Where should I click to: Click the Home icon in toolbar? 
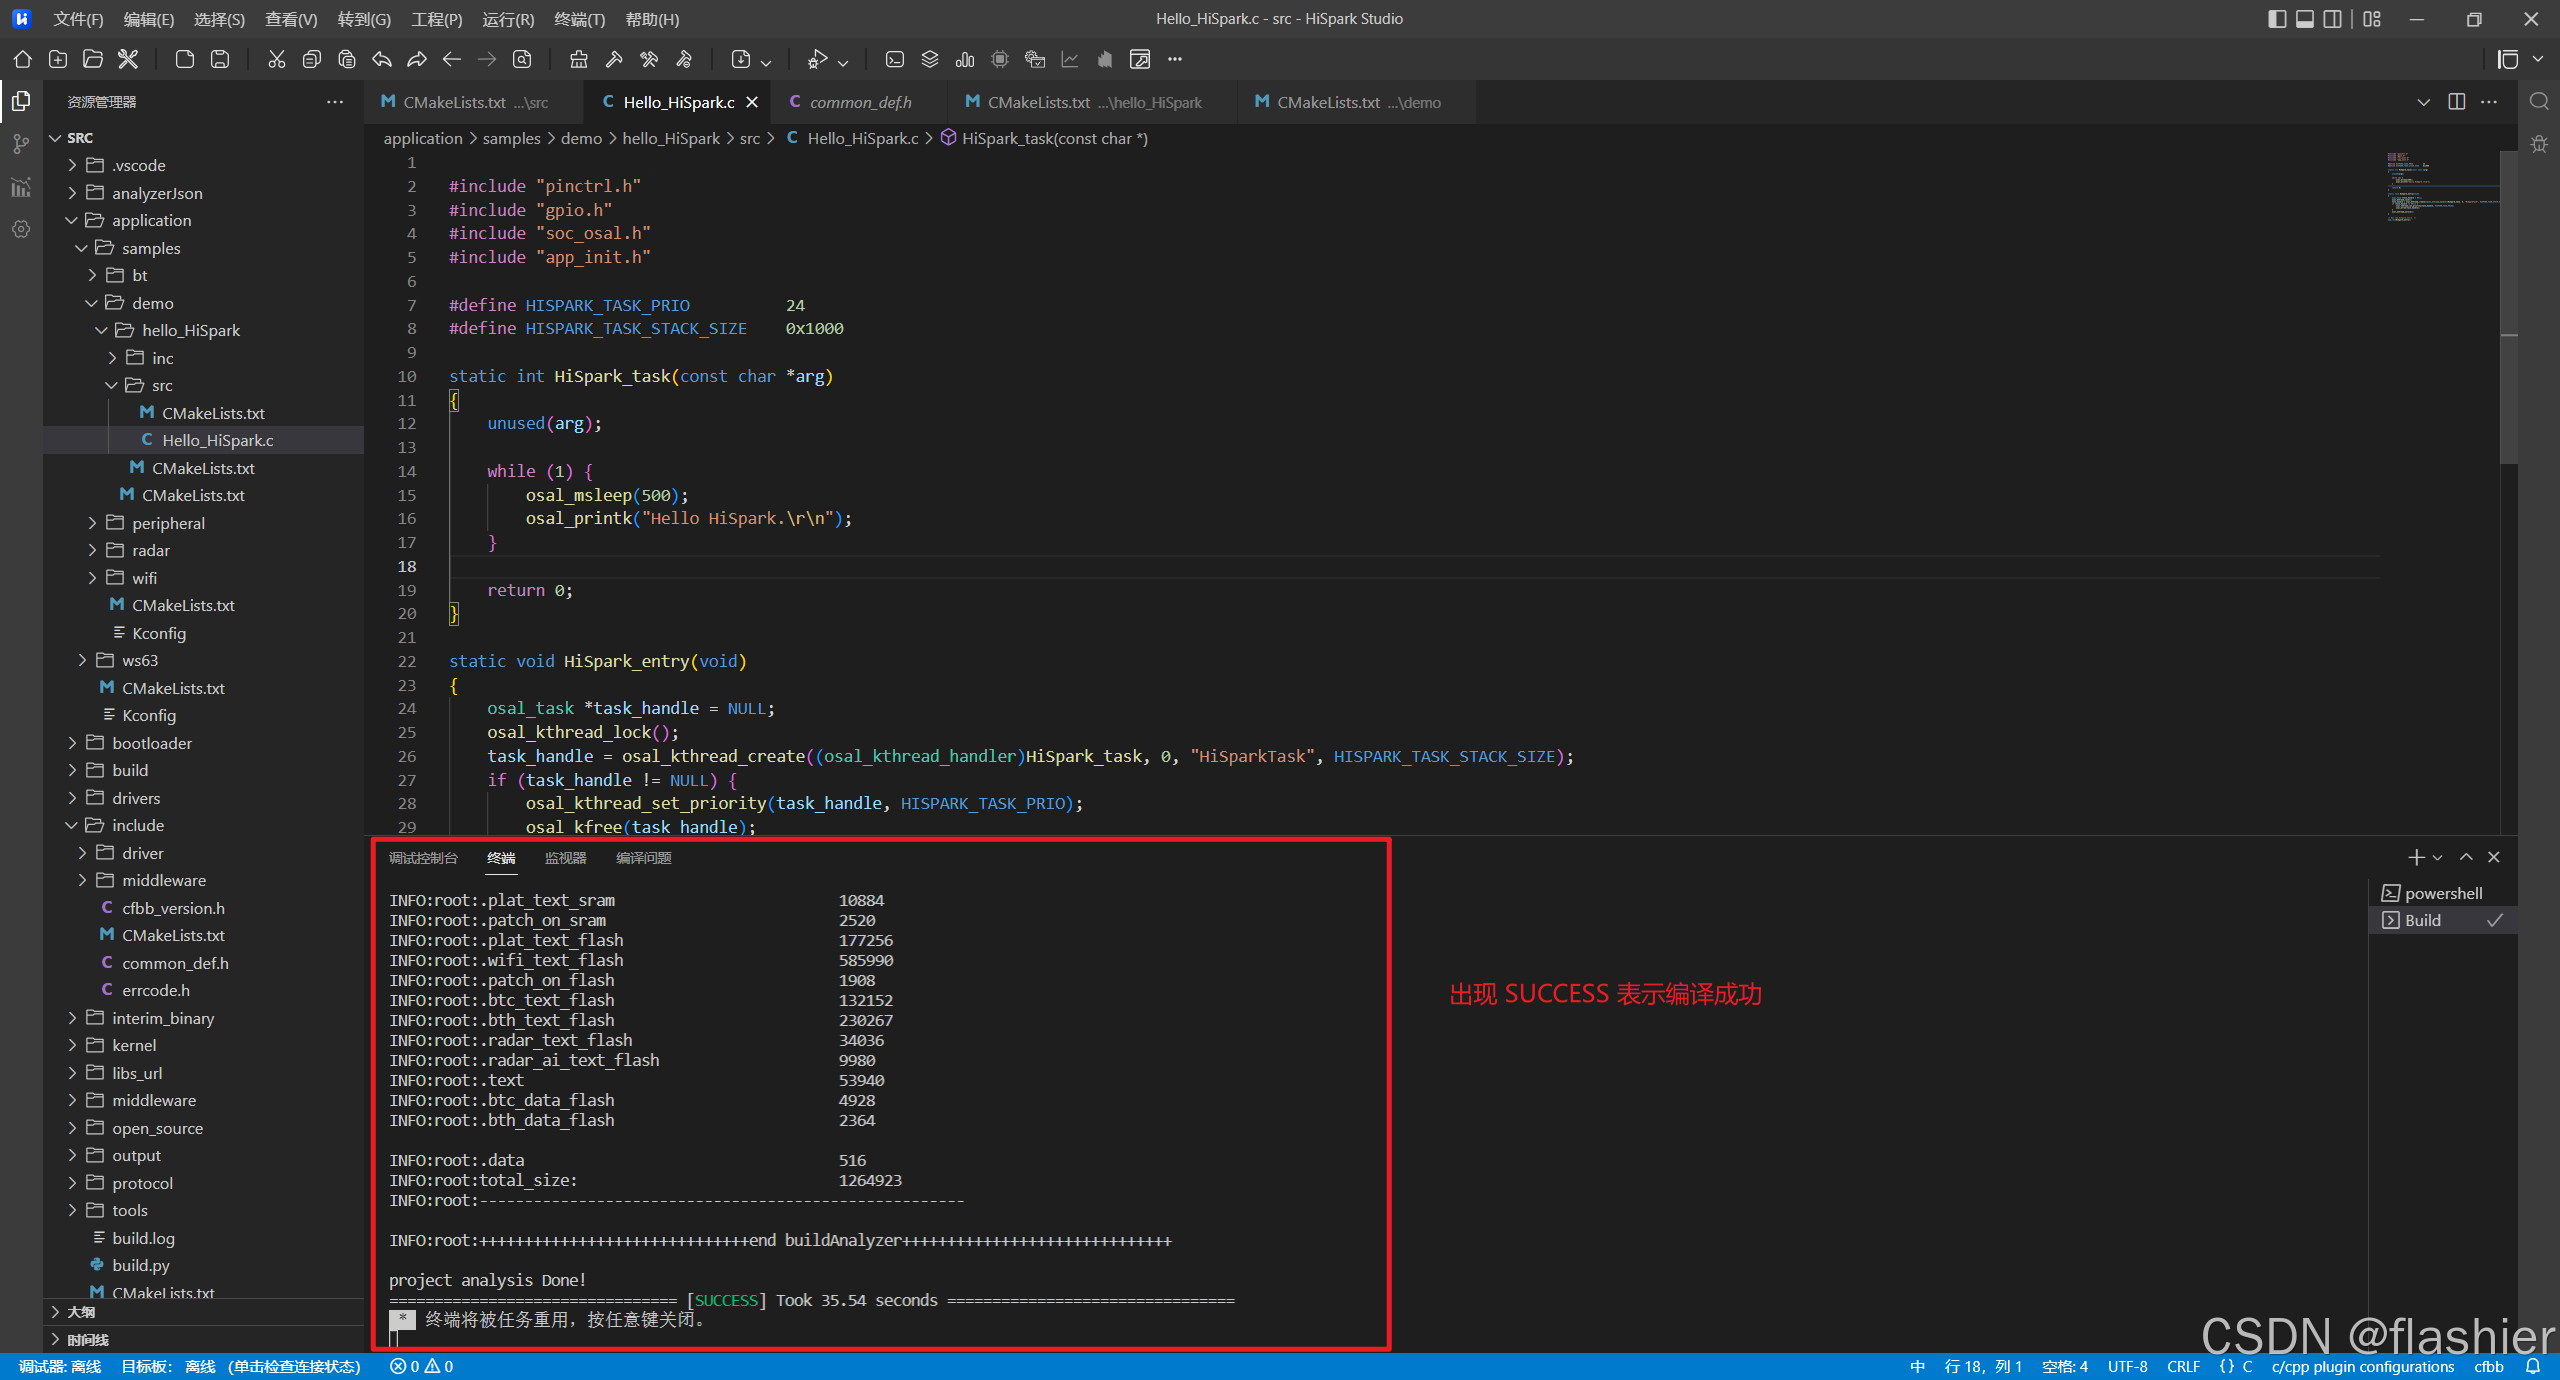(22, 59)
